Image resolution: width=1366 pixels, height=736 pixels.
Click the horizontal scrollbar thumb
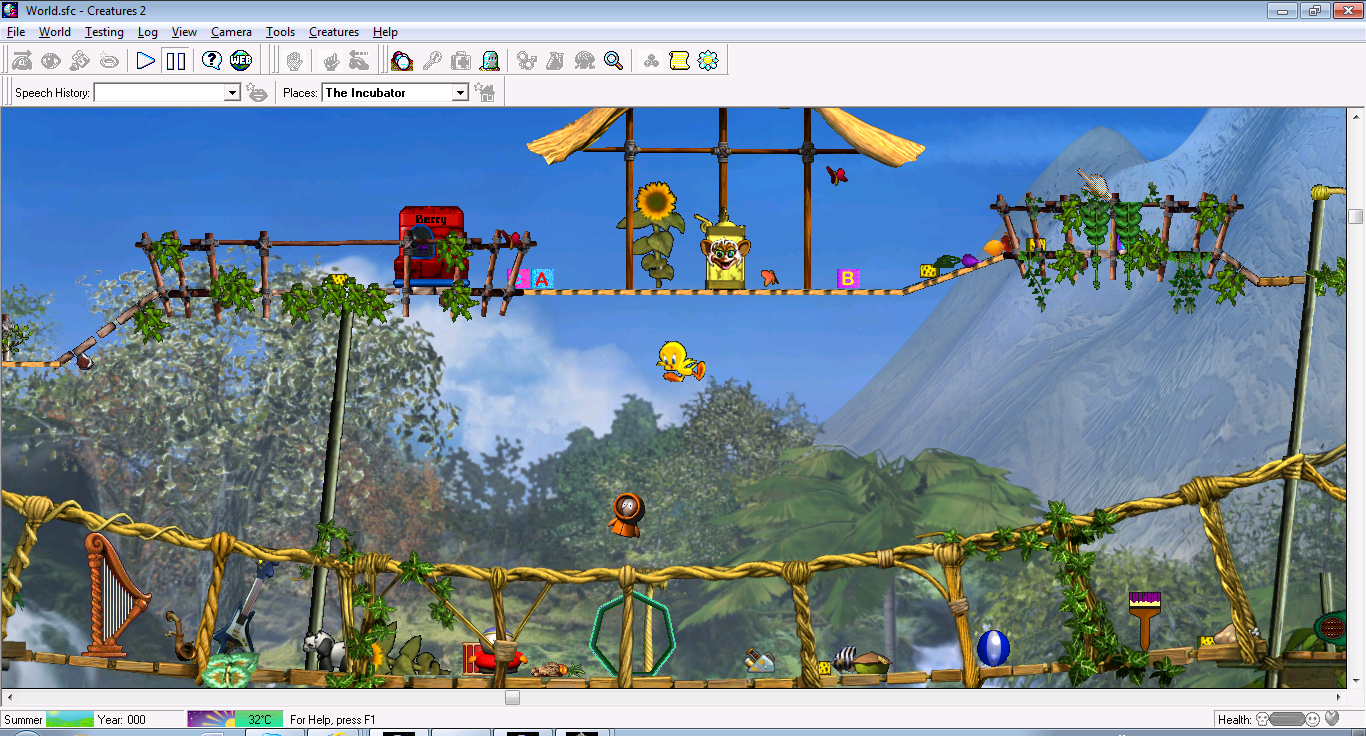pyautogui.click(x=512, y=697)
